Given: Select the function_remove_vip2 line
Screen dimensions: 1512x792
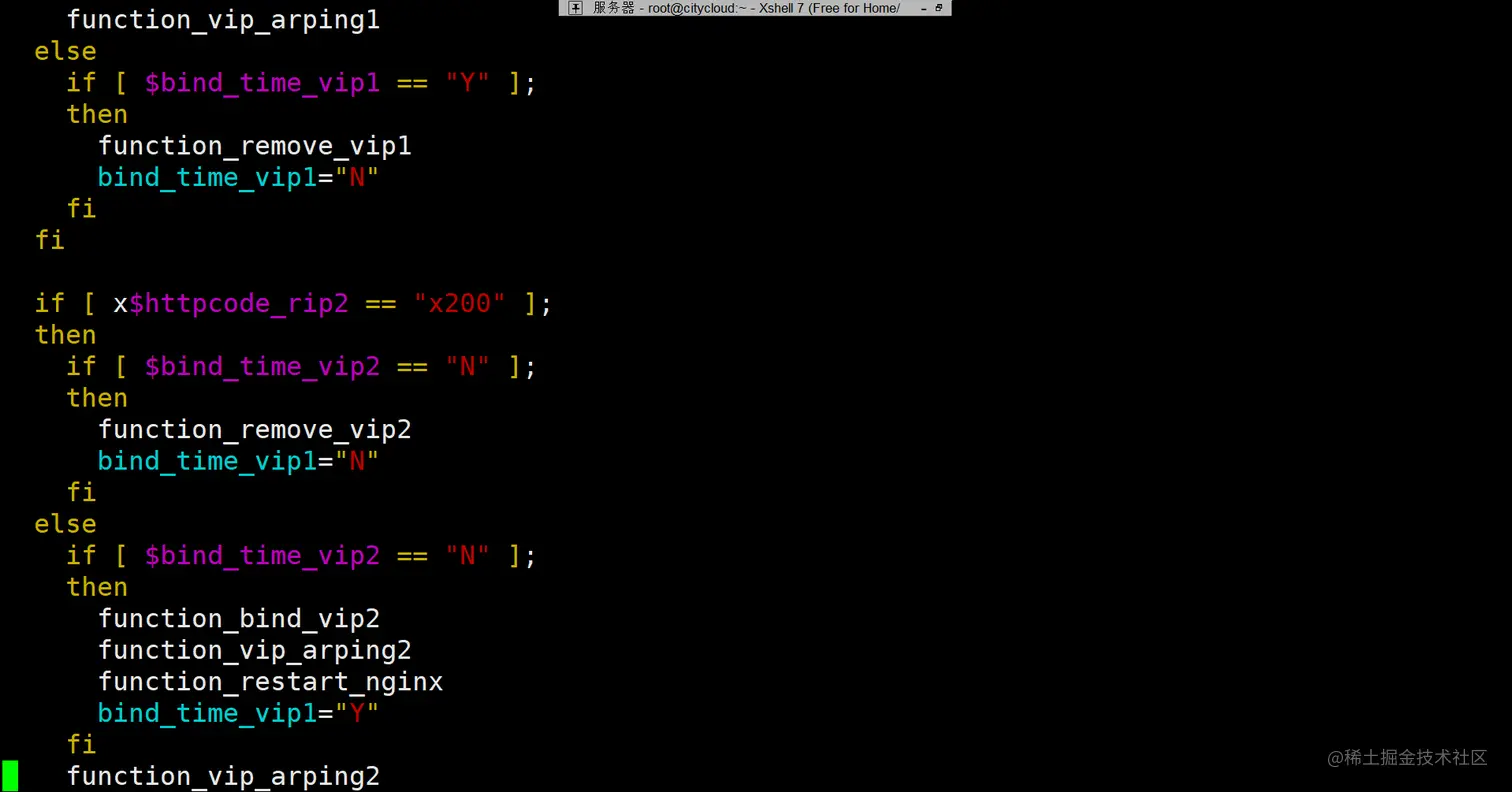Looking at the screenshot, I should (x=255, y=429).
